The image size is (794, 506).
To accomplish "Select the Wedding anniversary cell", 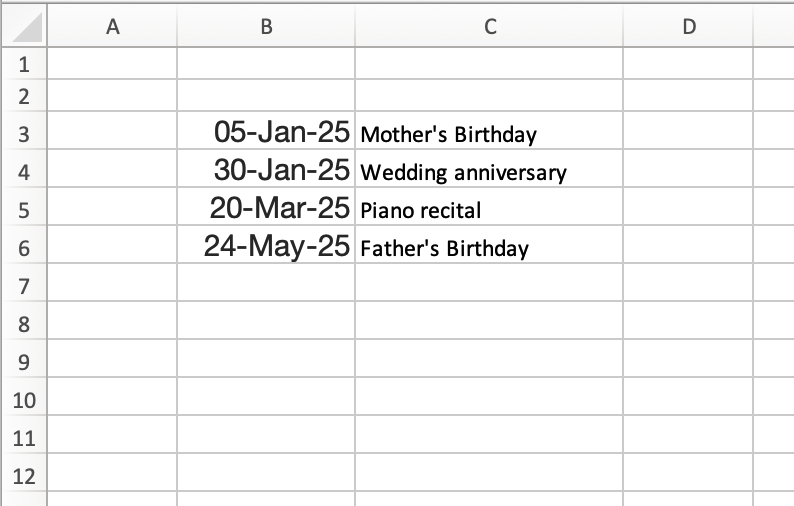I will tap(489, 169).
